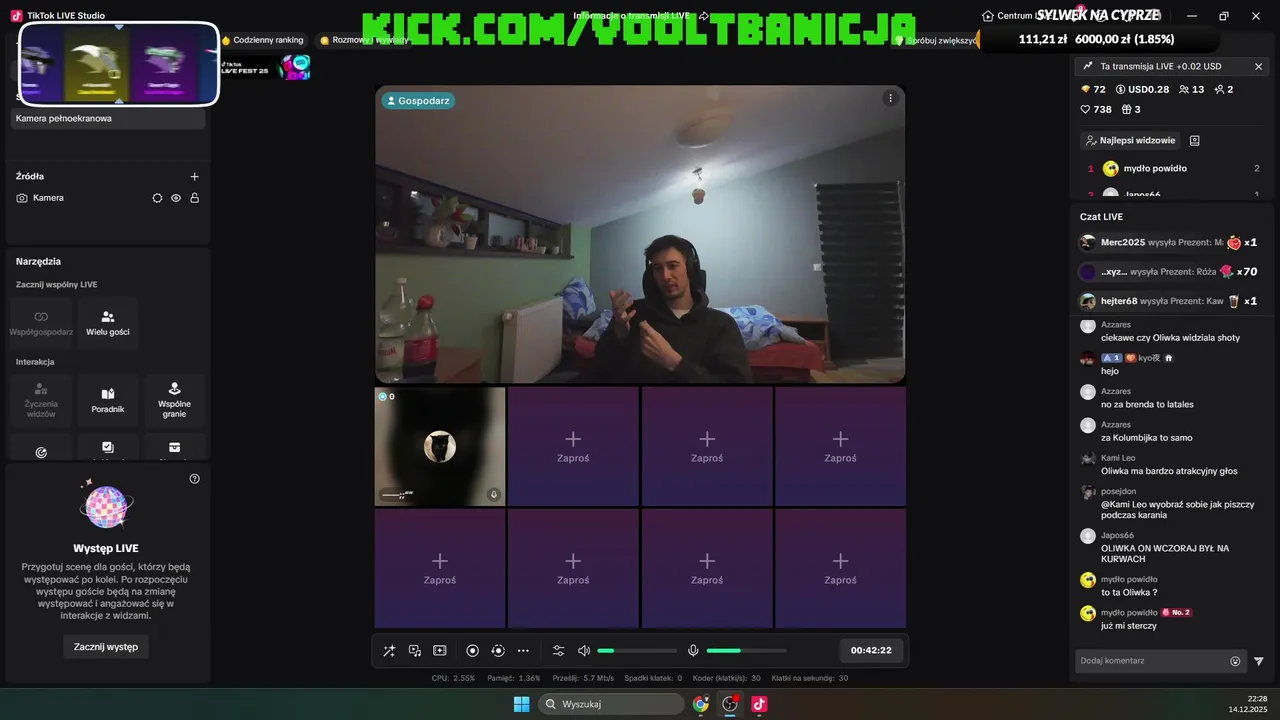1280x720 pixels.
Task: Open Kamera source settings circle icon
Action: (157, 198)
